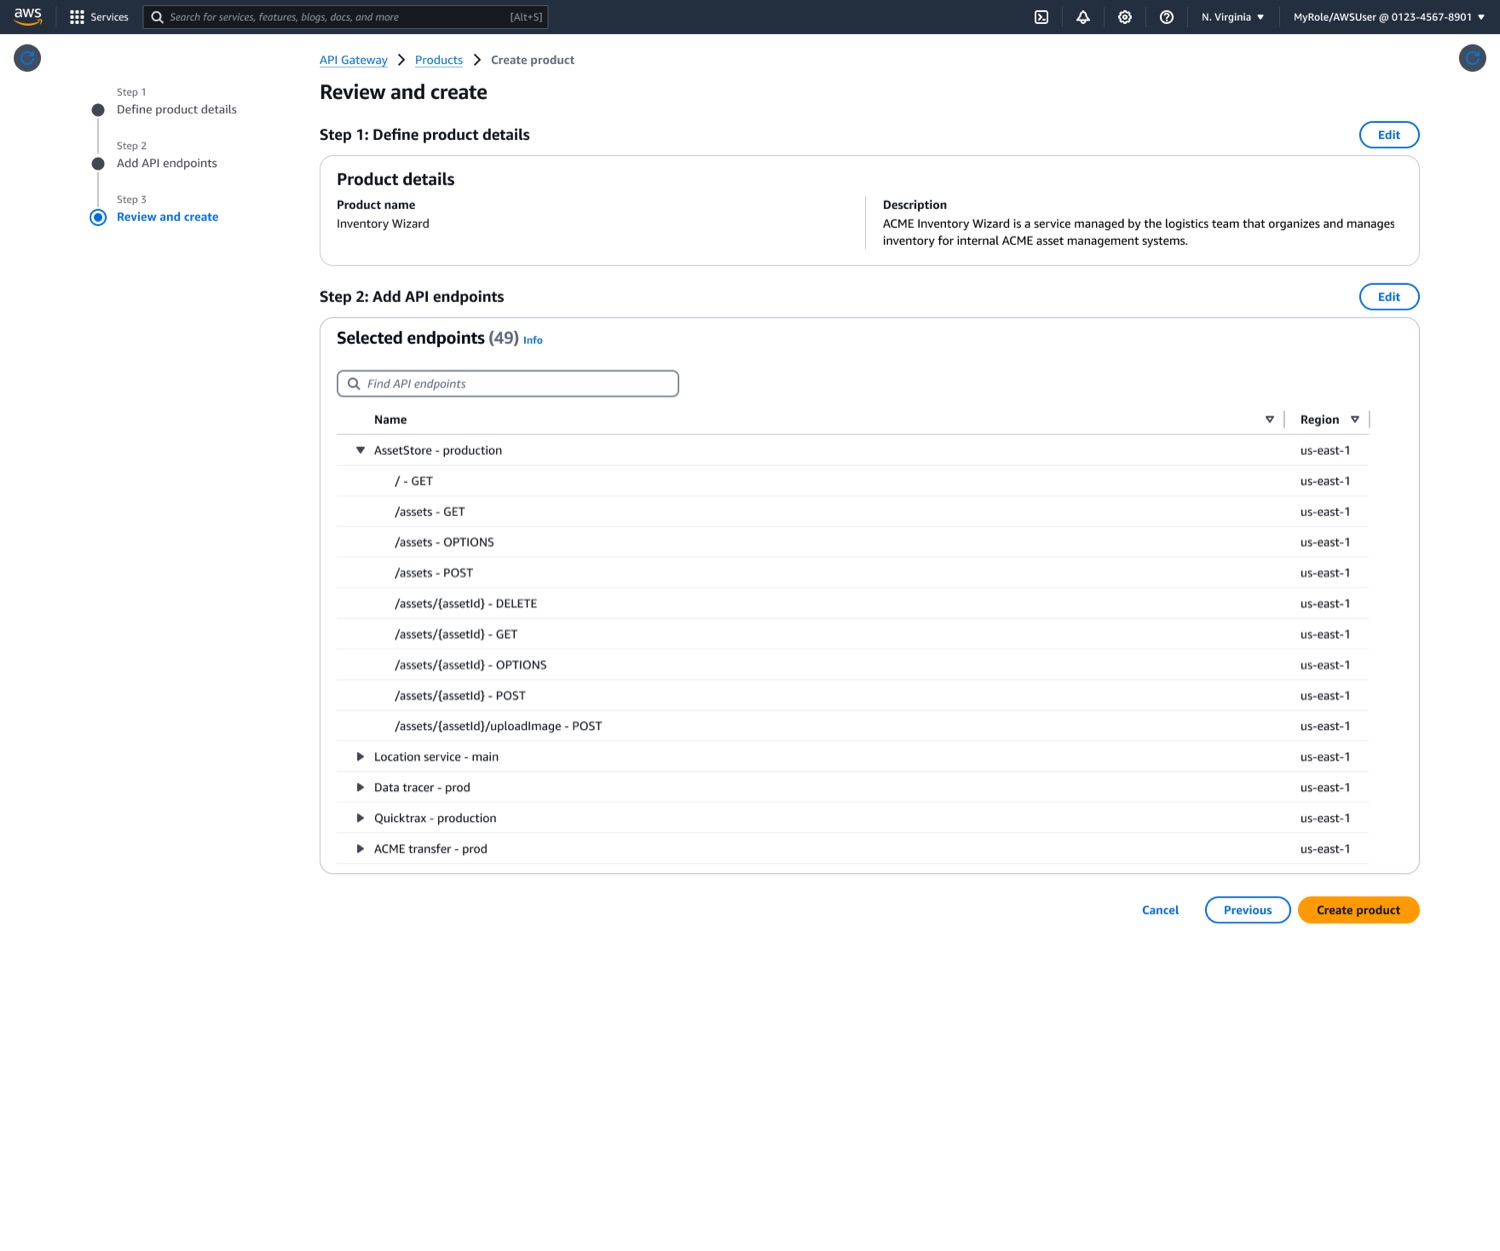Select '/assets/{assetId} - GET' row
This screenshot has width=1500, height=1251.
[x=852, y=634]
